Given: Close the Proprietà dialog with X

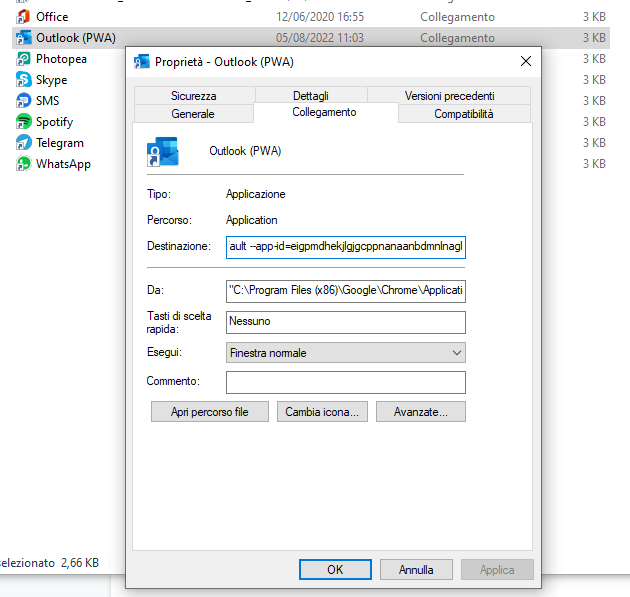Looking at the screenshot, I should click(526, 61).
